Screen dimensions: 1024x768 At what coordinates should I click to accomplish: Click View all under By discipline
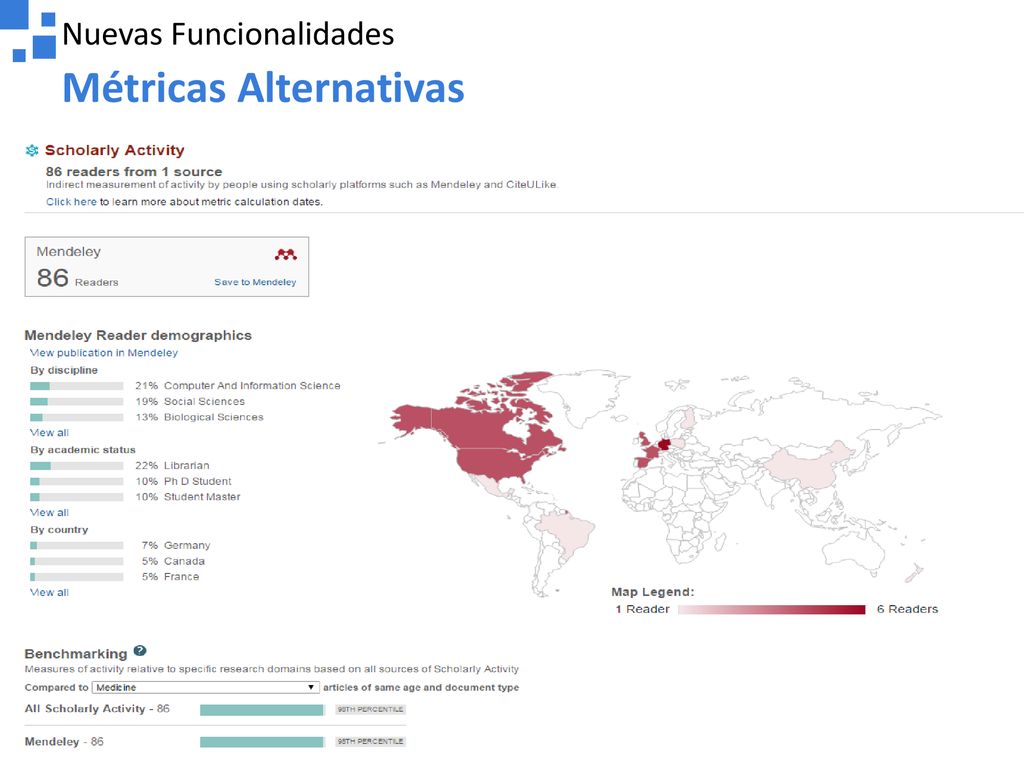pos(50,432)
